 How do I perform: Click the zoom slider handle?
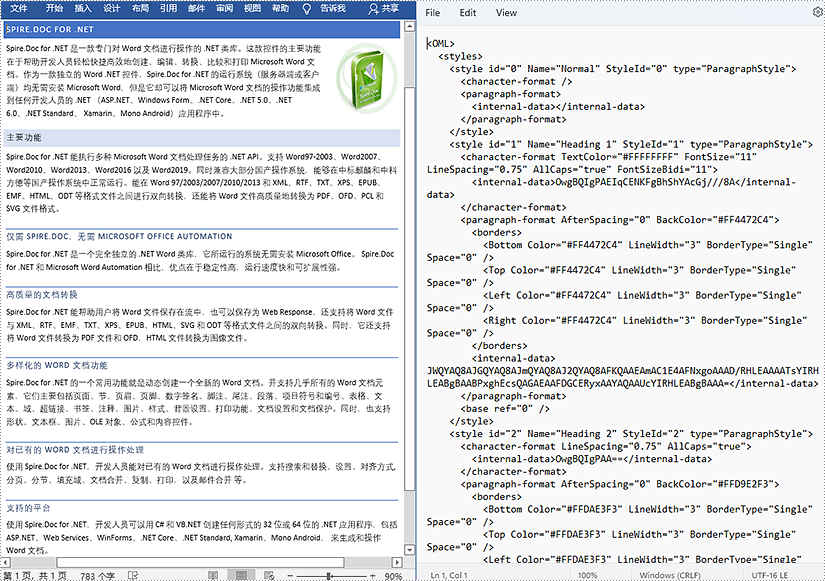pyautogui.click(x=329, y=576)
